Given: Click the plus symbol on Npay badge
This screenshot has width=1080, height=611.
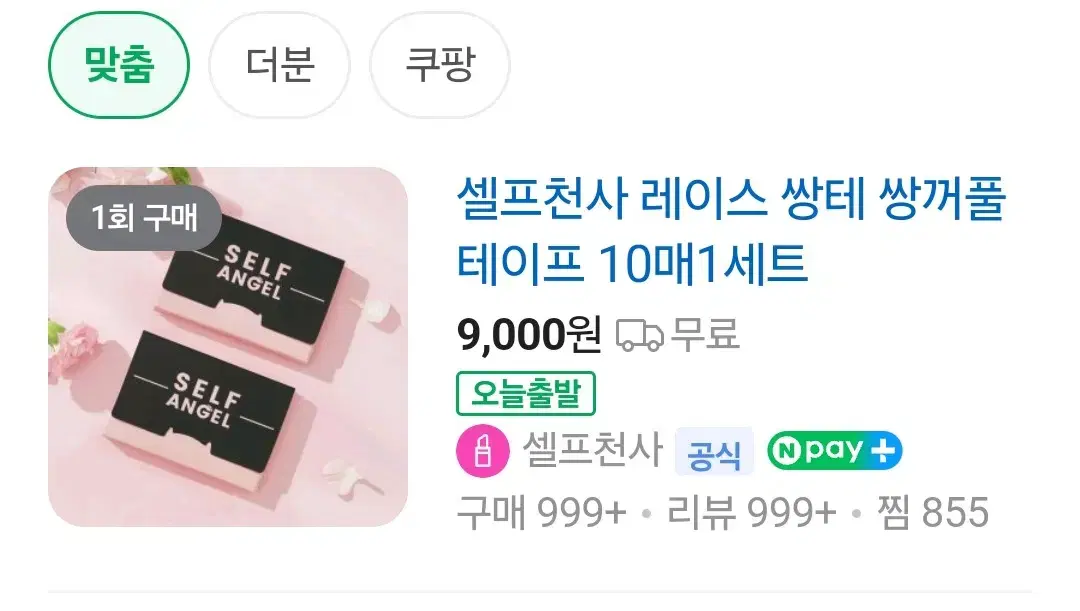Looking at the screenshot, I should pos(883,451).
